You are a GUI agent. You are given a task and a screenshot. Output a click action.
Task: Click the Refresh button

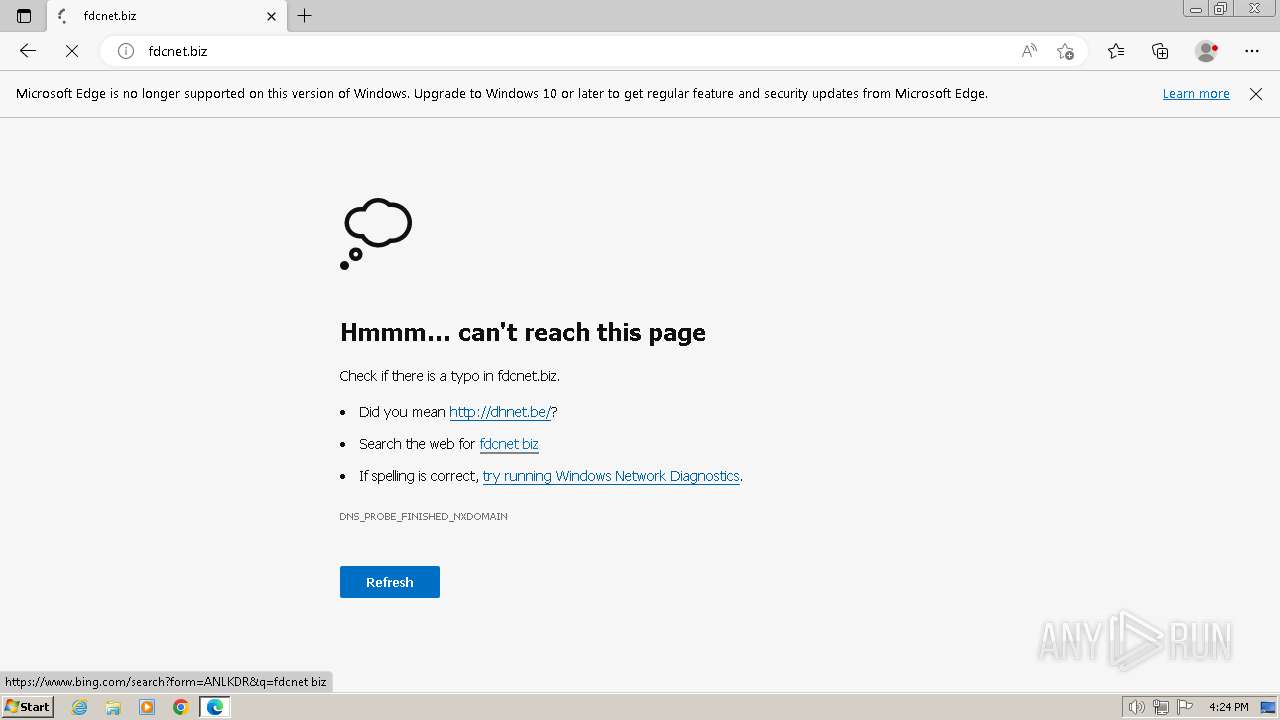click(x=390, y=582)
